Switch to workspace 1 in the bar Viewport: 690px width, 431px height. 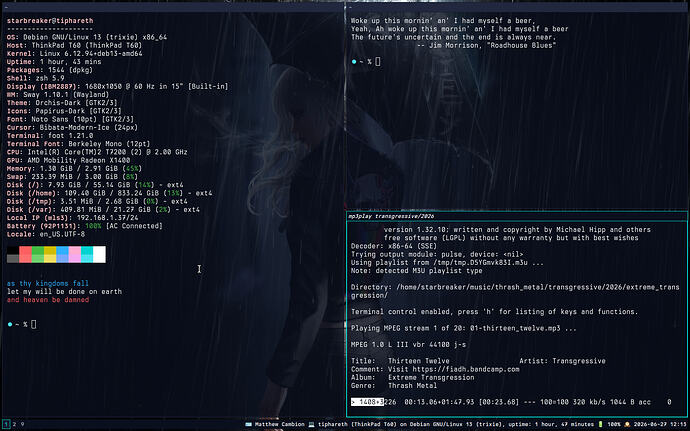pos(6,424)
